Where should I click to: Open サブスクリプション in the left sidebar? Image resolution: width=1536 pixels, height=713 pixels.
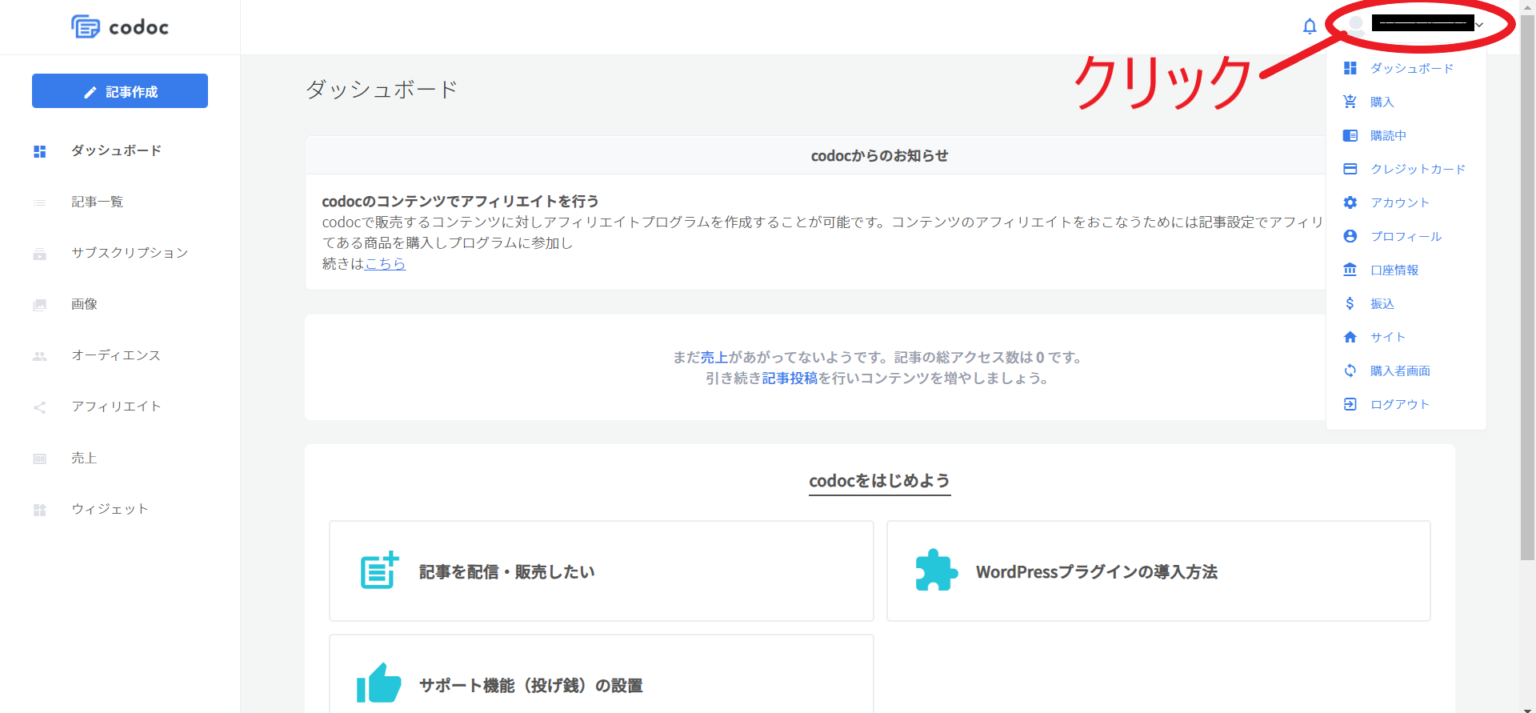click(129, 253)
